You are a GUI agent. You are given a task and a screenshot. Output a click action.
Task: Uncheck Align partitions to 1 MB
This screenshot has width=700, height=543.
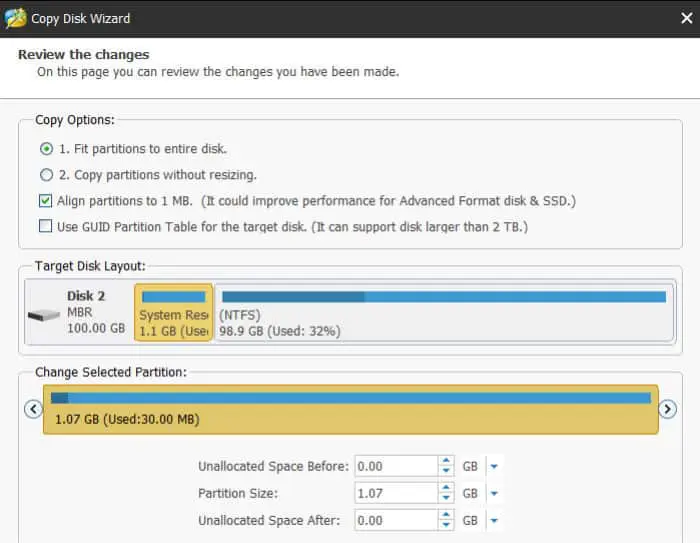[46, 201]
